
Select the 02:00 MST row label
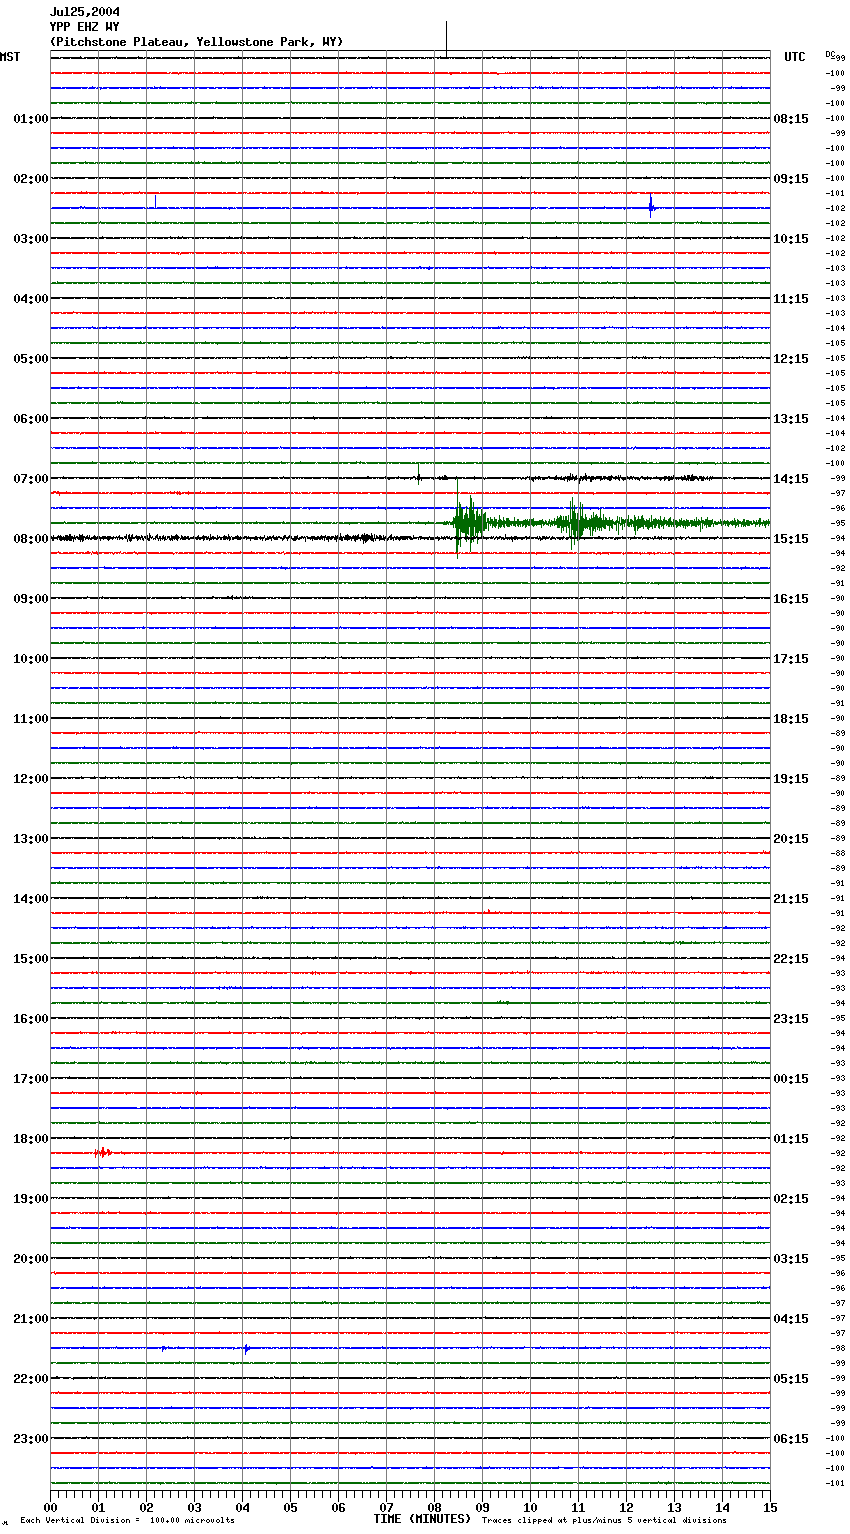[30, 179]
